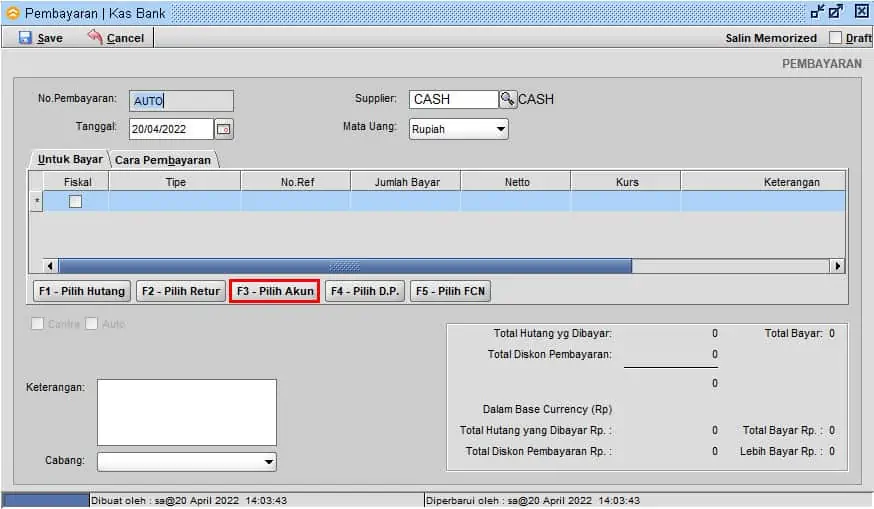This screenshot has height=509, width=874.
Task: Click the F3 - Pilih Akun button
Action: (275, 291)
